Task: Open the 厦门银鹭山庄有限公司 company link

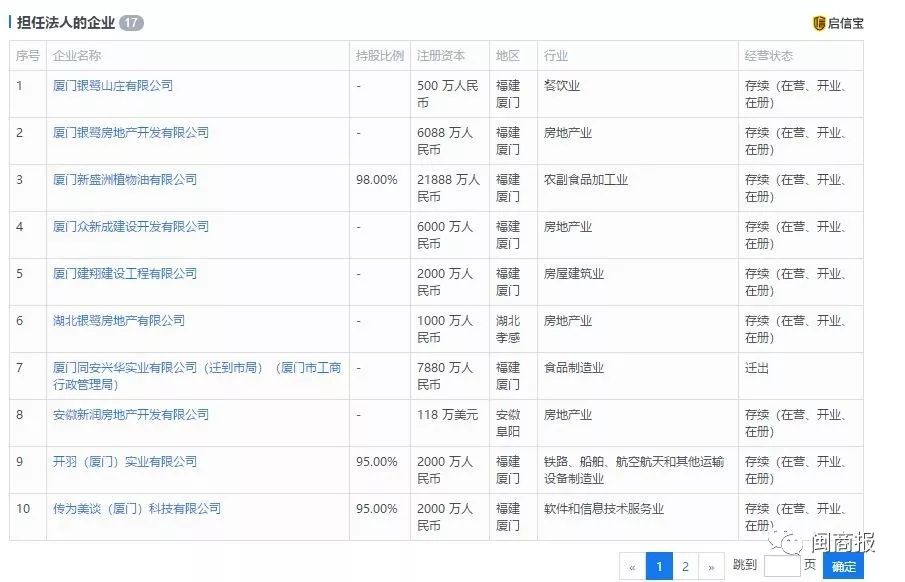Action: pyautogui.click(x=114, y=85)
